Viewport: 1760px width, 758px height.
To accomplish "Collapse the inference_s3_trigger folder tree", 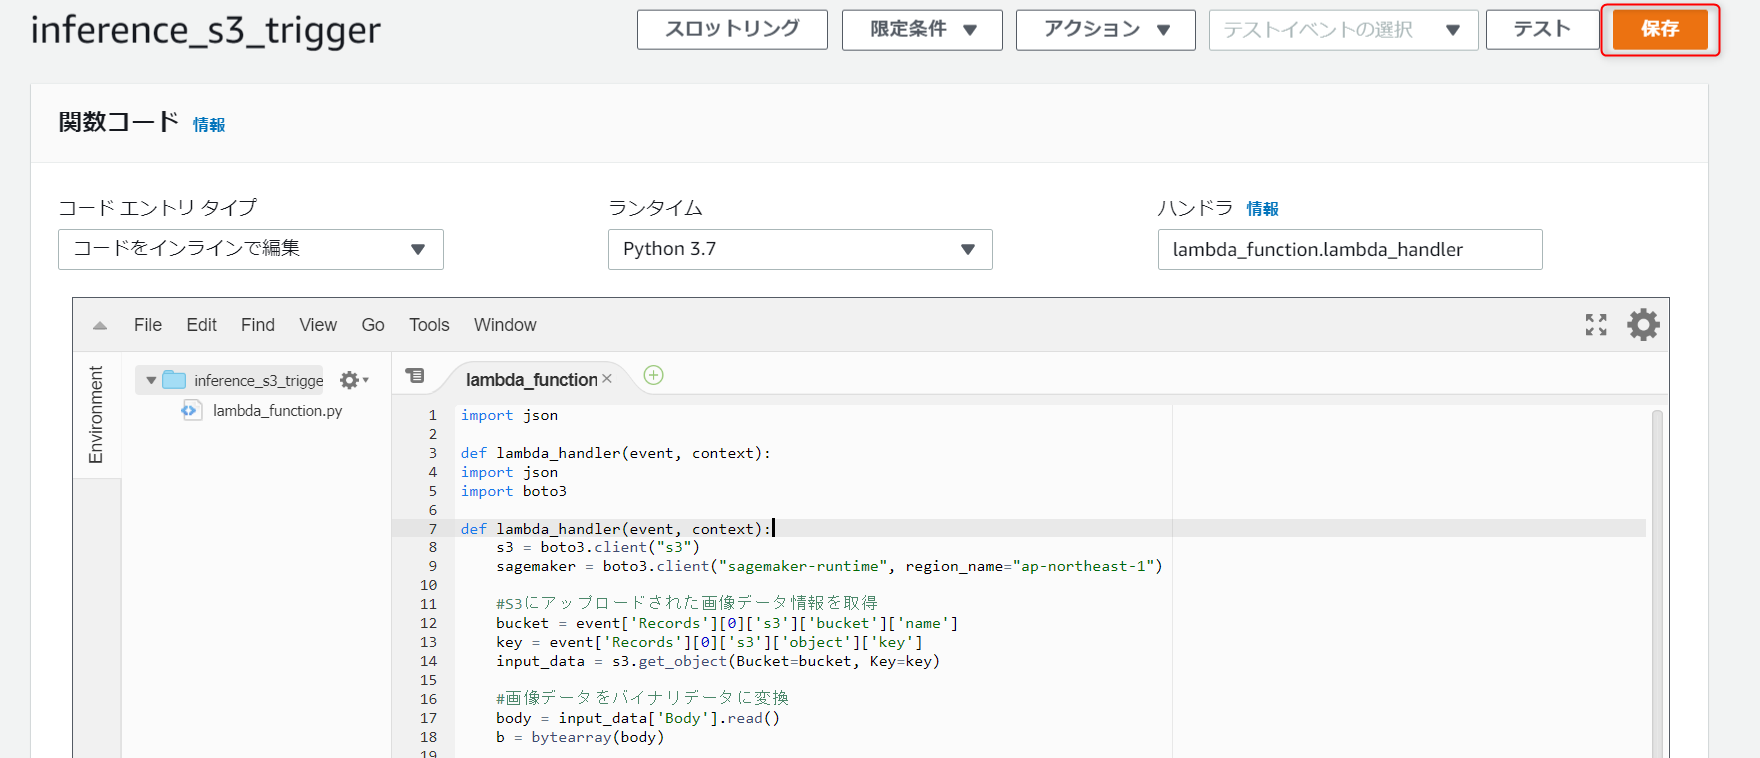I will (151, 380).
